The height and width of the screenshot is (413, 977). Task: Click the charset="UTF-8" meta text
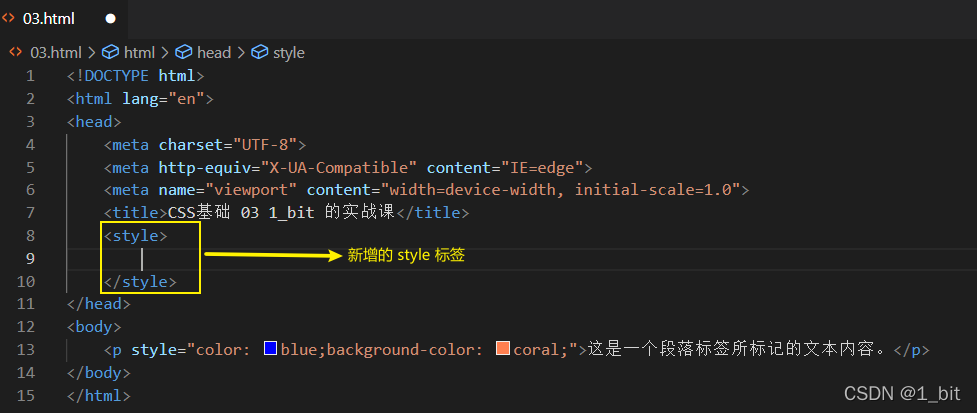tap(228, 145)
